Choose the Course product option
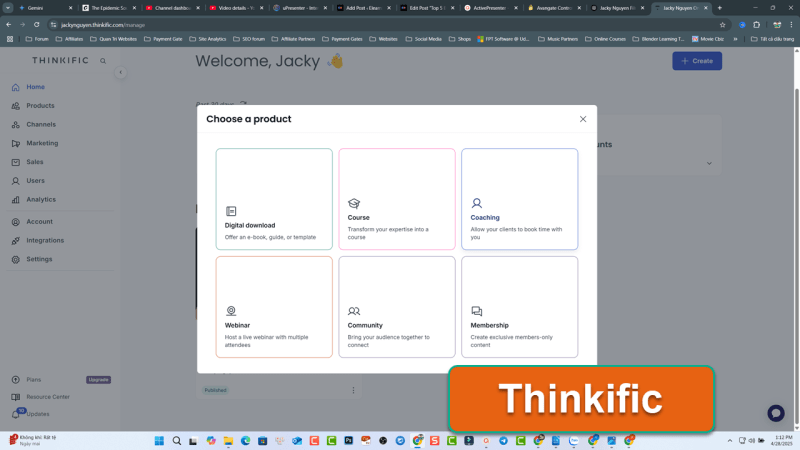Image resolution: width=800 pixels, height=450 pixels. (396, 199)
